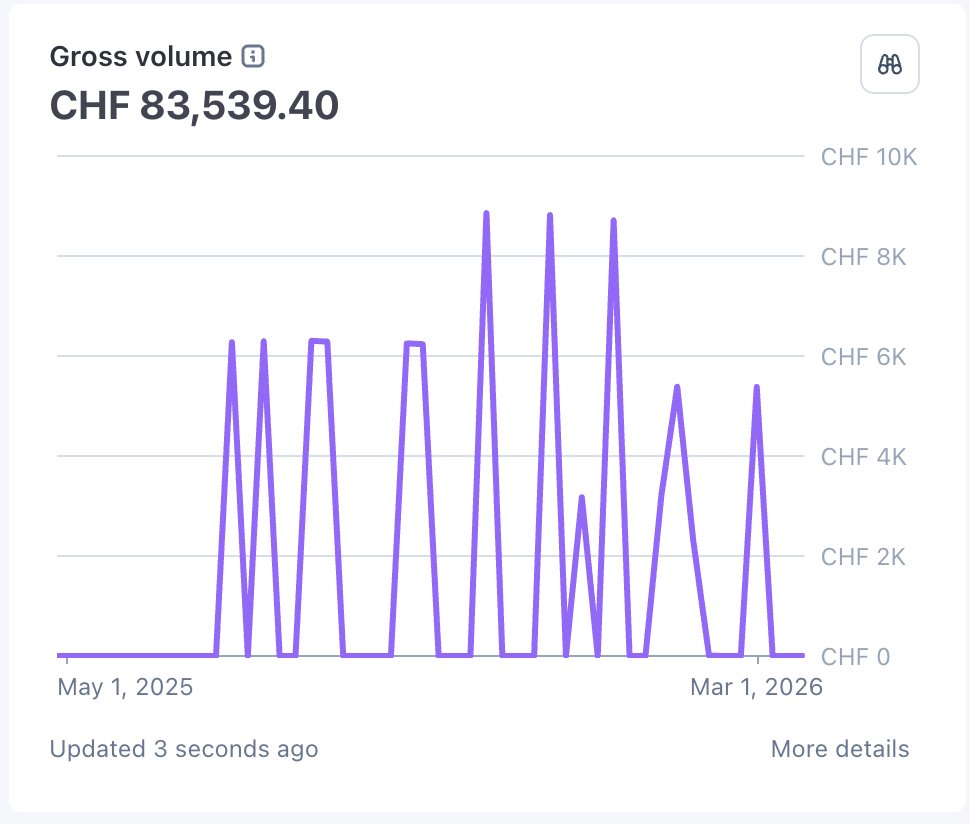The height and width of the screenshot is (824, 970).
Task: Click the CHF 6K axis label
Action: [x=863, y=357]
